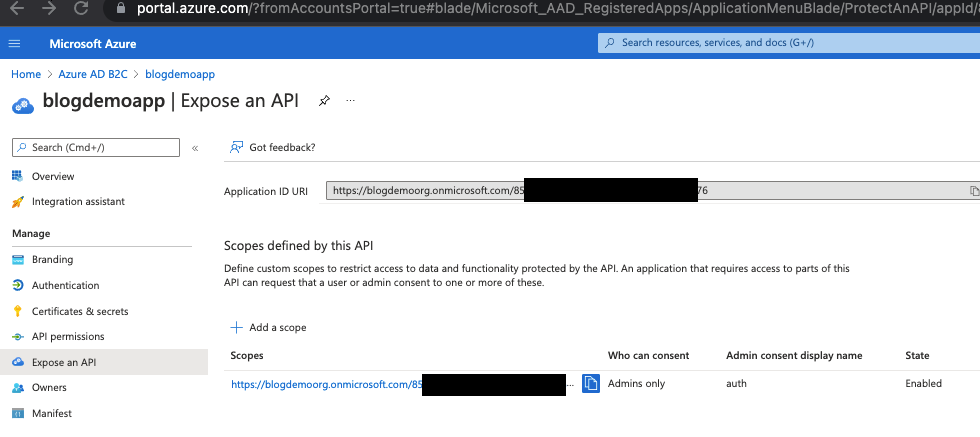Click the API permissions icon in sidebar
The width and height of the screenshot is (980, 437).
point(18,337)
